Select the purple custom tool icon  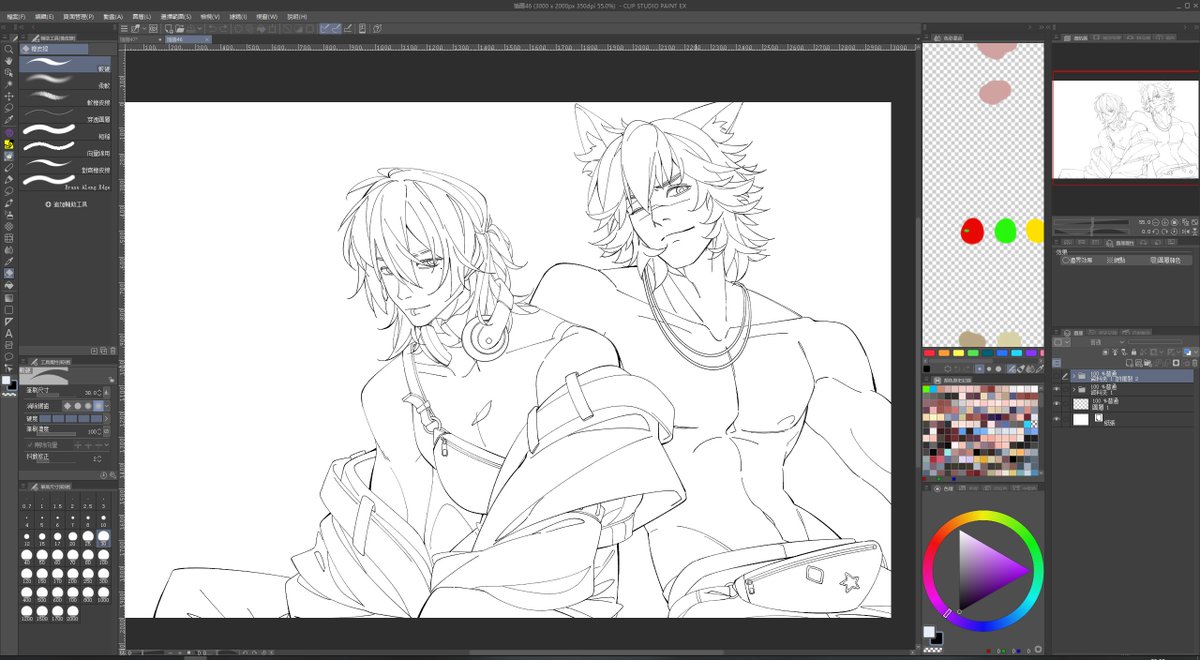pyautogui.click(x=9, y=132)
